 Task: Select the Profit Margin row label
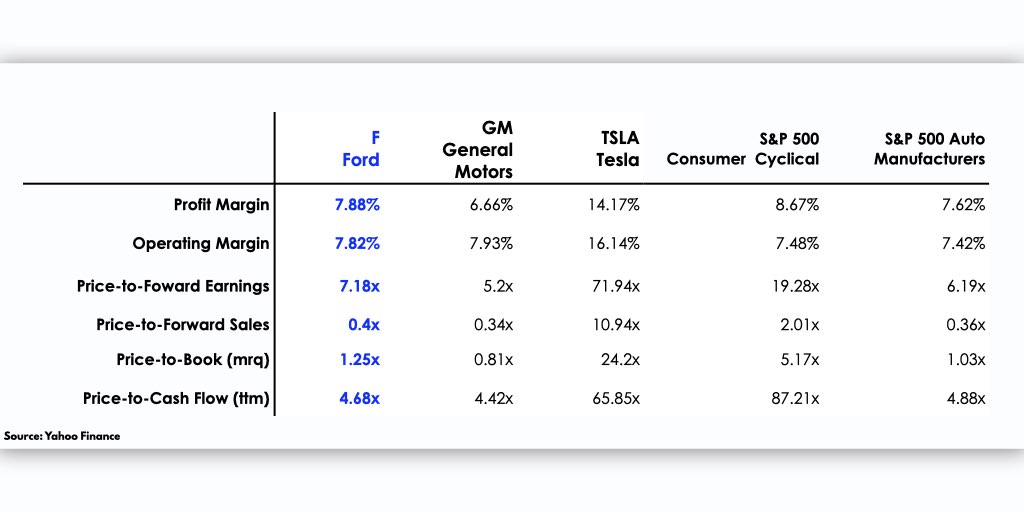tap(221, 205)
